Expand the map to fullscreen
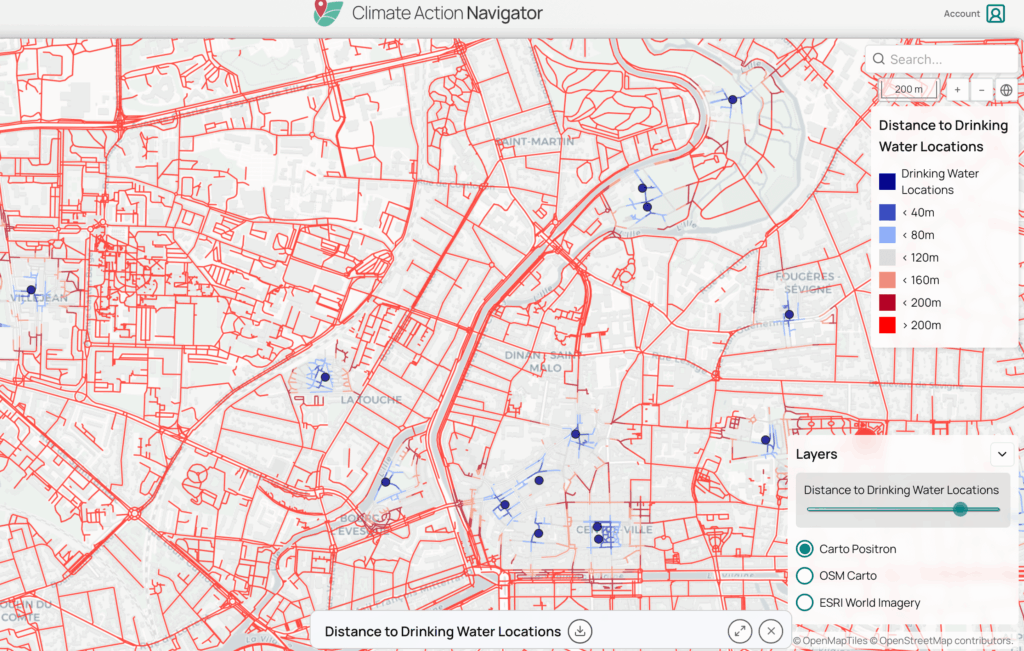Screen dimensions: 1024x651 pyautogui.click(x=739, y=631)
